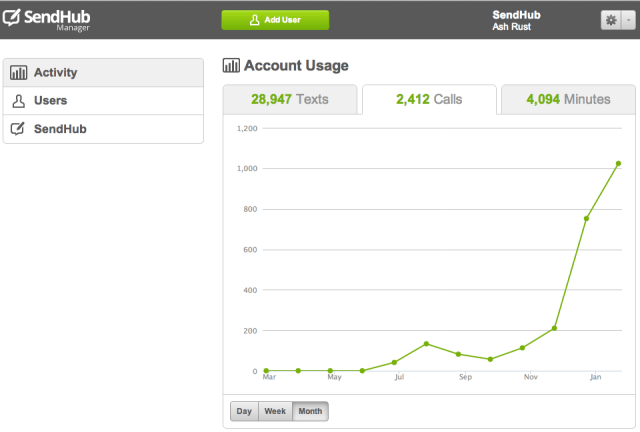This screenshot has height=432, width=640.
Task: Switch to the 4,094 Minutes tab
Action: click(x=568, y=99)
